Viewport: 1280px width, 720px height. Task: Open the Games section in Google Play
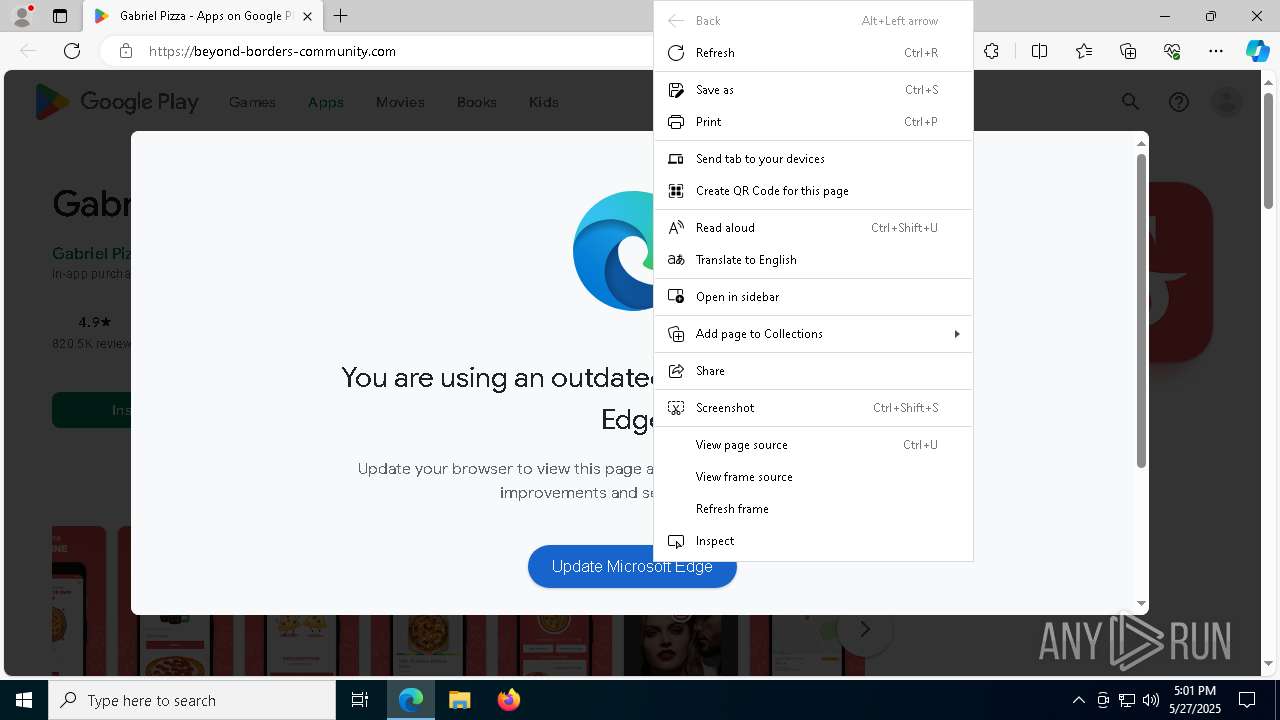252,102
